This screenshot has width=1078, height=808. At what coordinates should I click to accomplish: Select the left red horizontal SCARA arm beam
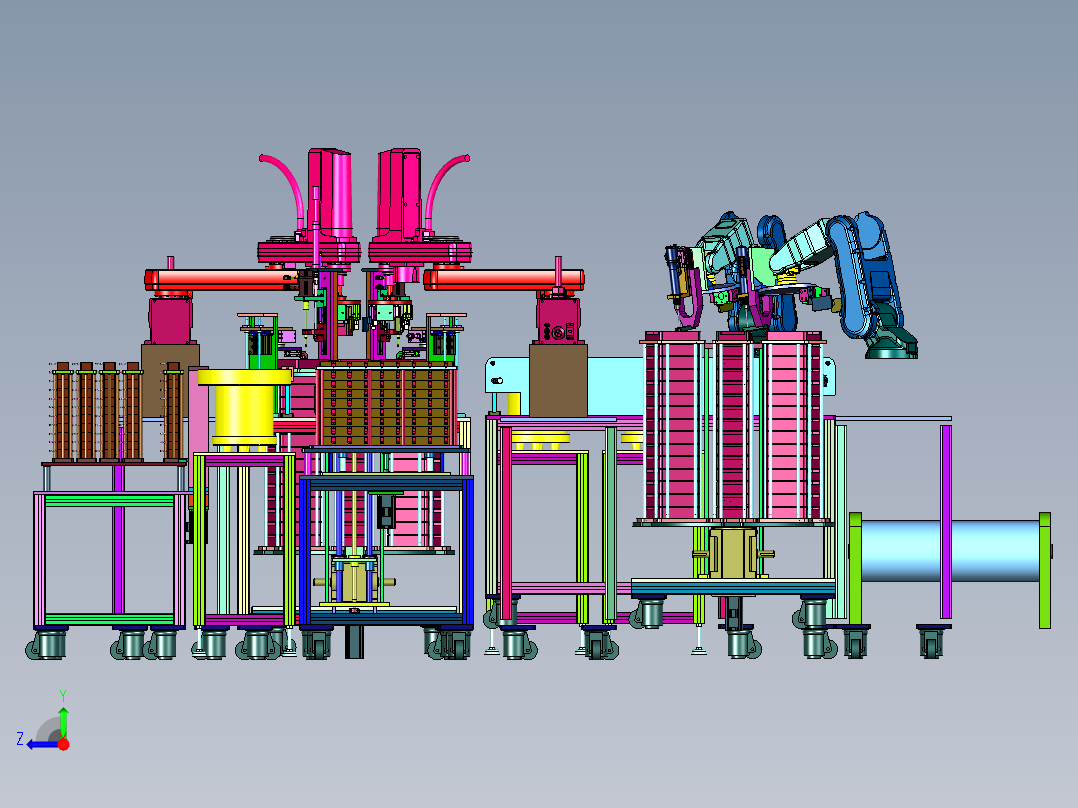[x=220, y=279]
